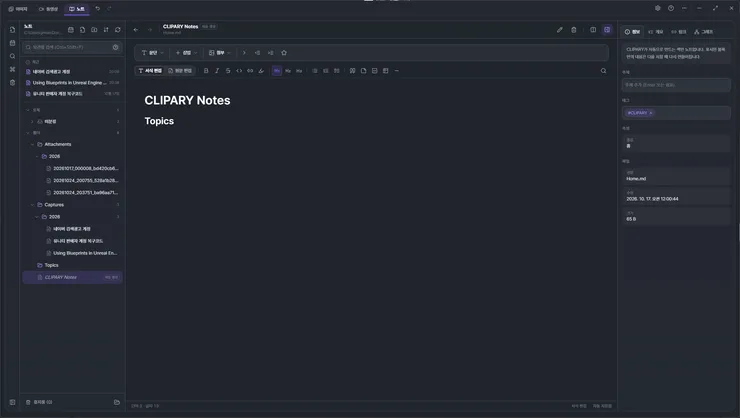
Task: Open settings gear in top-right title bar
Action: 657,8
